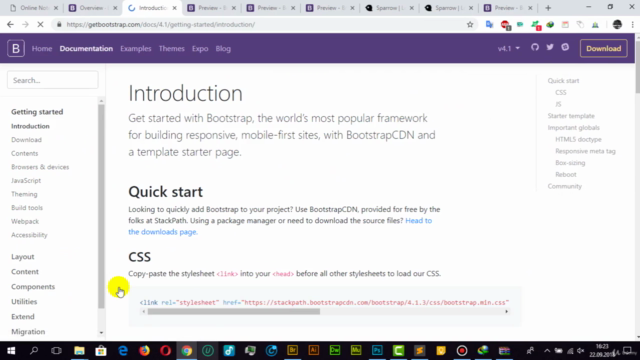Expand the Layout section in sidebar
The image size is (640, 360).
click(x=23, y=257)
